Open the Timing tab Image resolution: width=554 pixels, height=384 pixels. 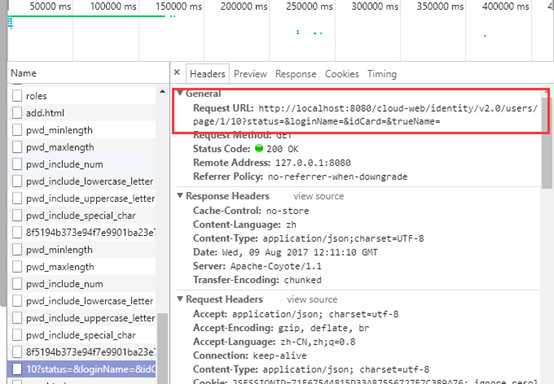382,74
